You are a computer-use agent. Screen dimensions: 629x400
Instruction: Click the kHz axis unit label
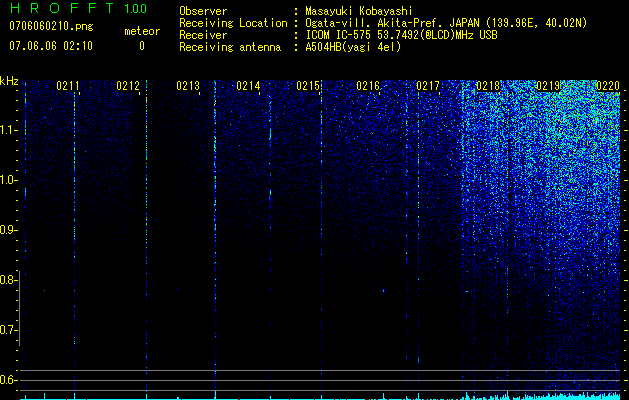pyautogui.click(x=9, y=81)
